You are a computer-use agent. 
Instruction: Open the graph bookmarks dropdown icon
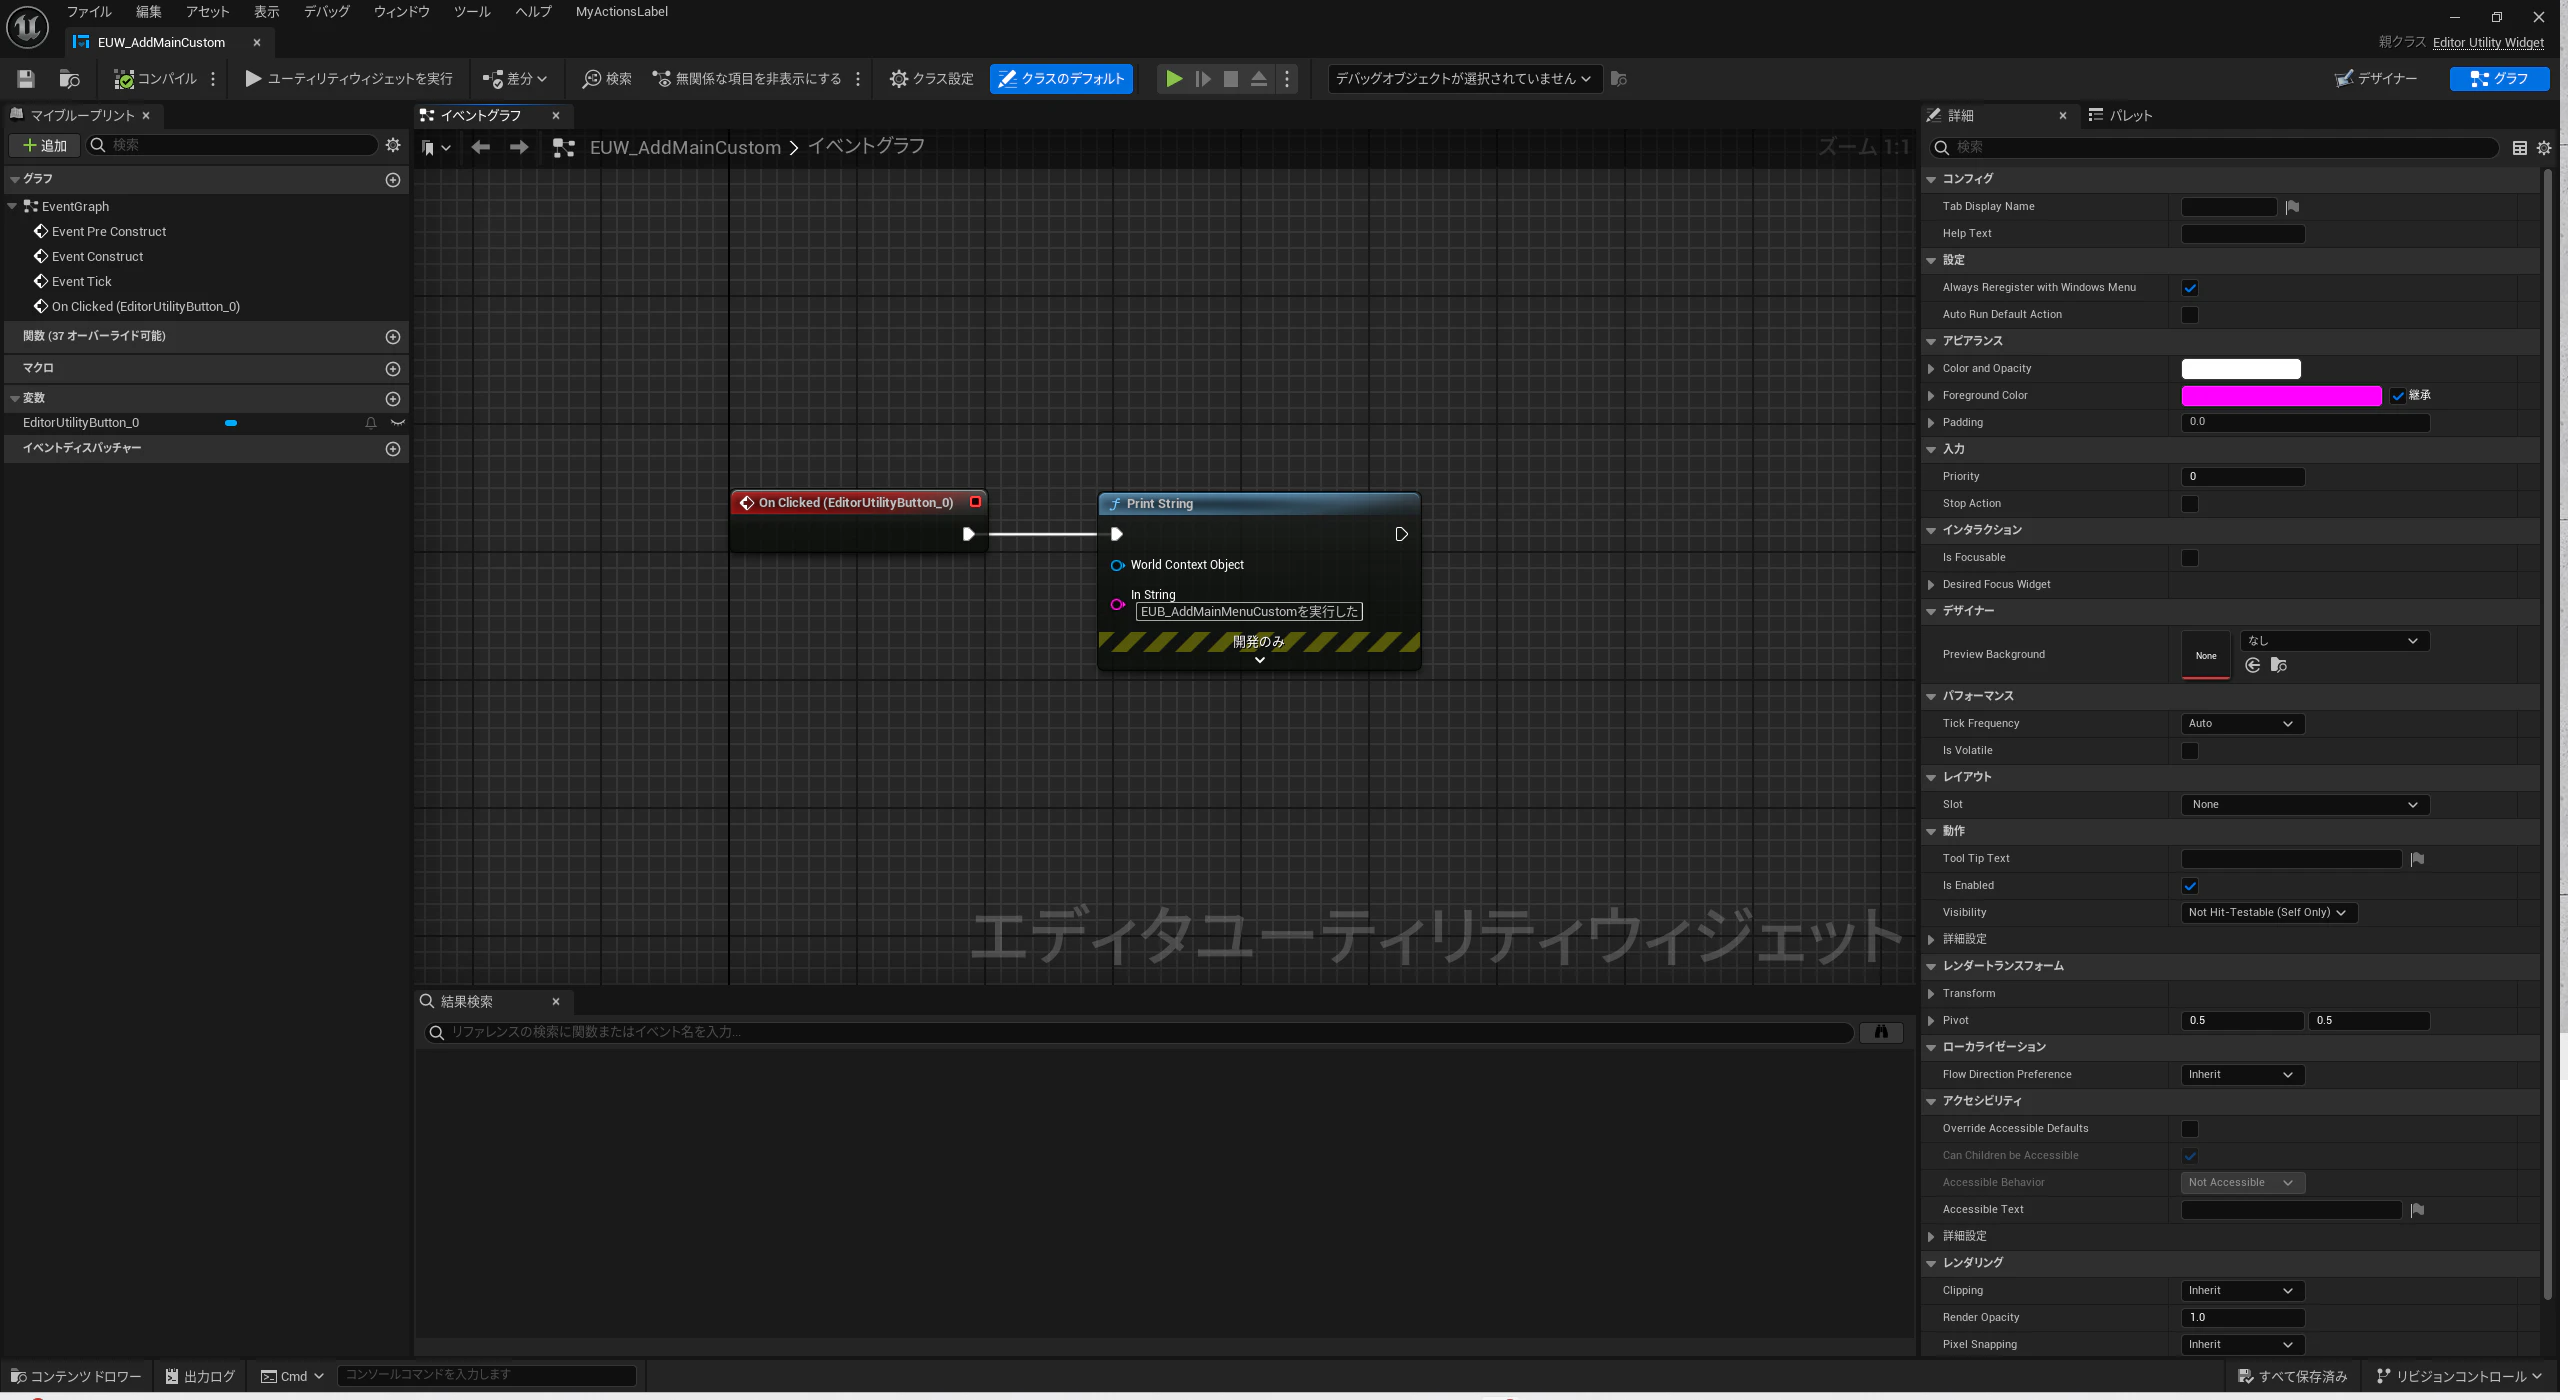pos(436,148)
